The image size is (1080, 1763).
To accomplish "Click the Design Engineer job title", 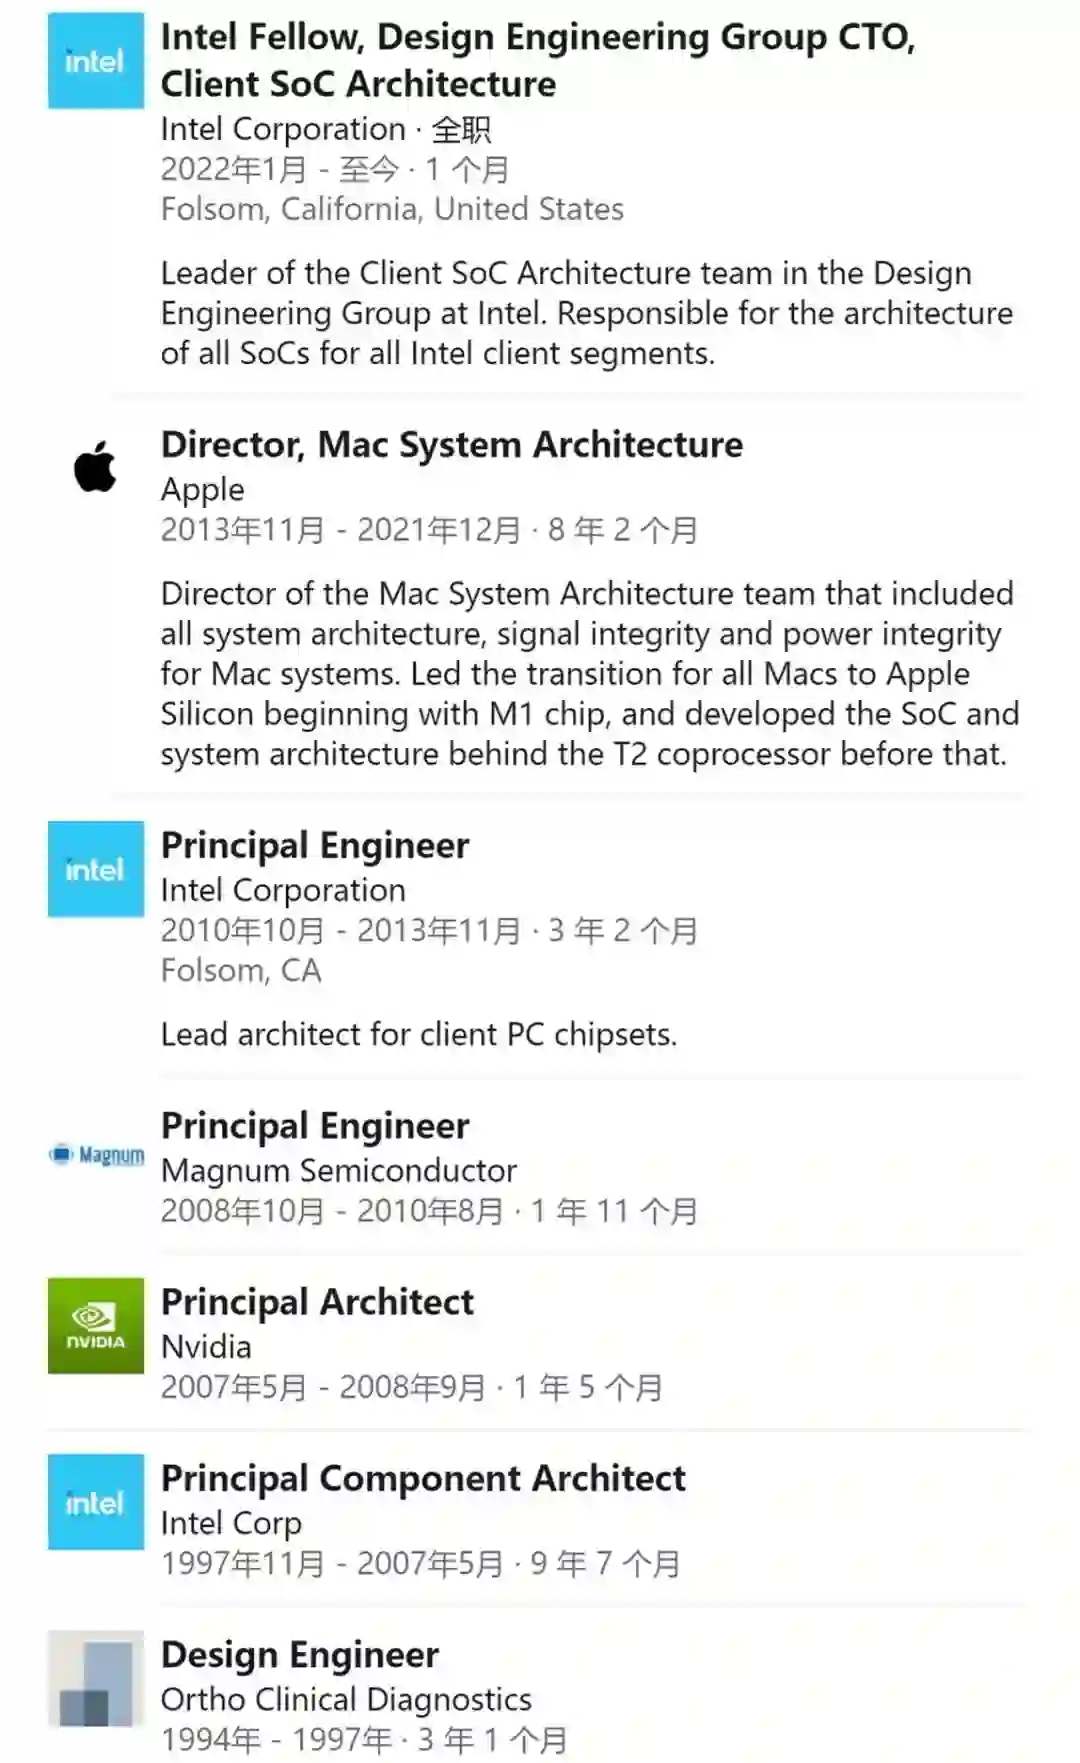I will click(299, 1655).
